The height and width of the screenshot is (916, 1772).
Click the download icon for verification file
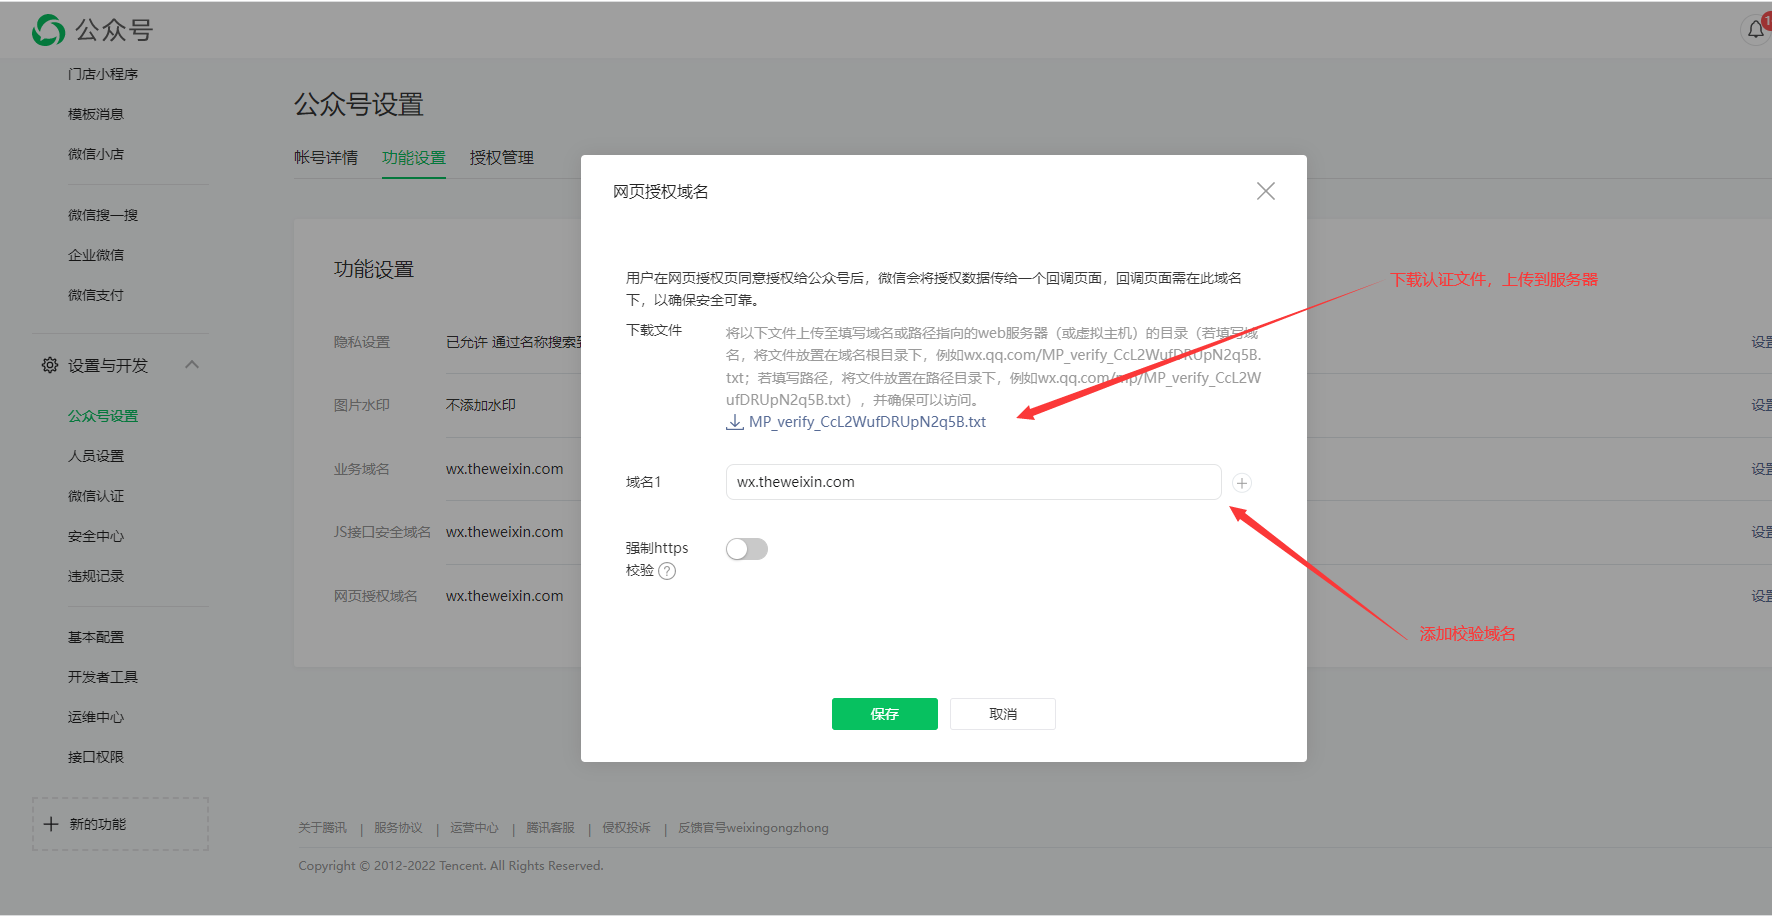pyautogui.click(x=734, y=422)
